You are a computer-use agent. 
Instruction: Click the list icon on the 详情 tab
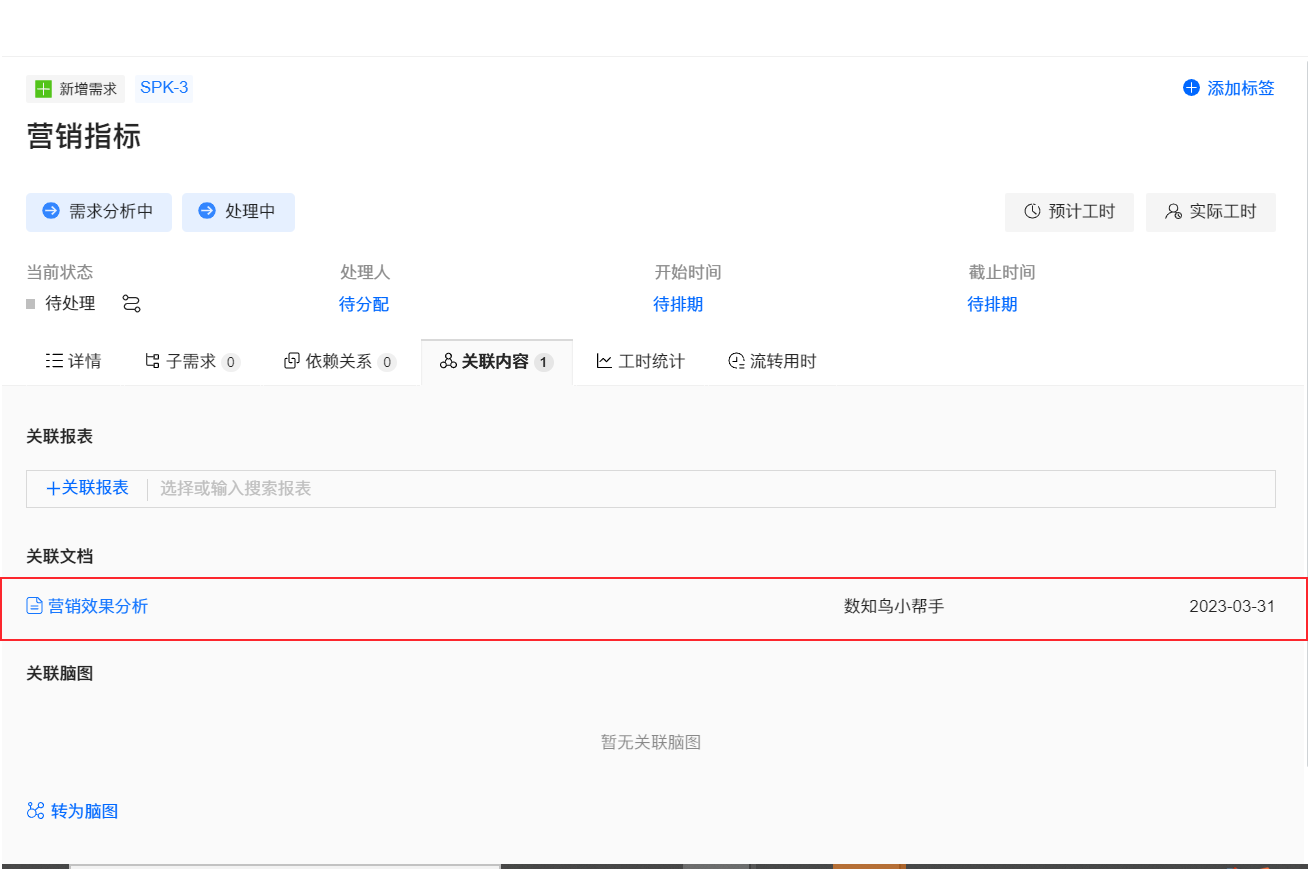[x=55, y=361]
